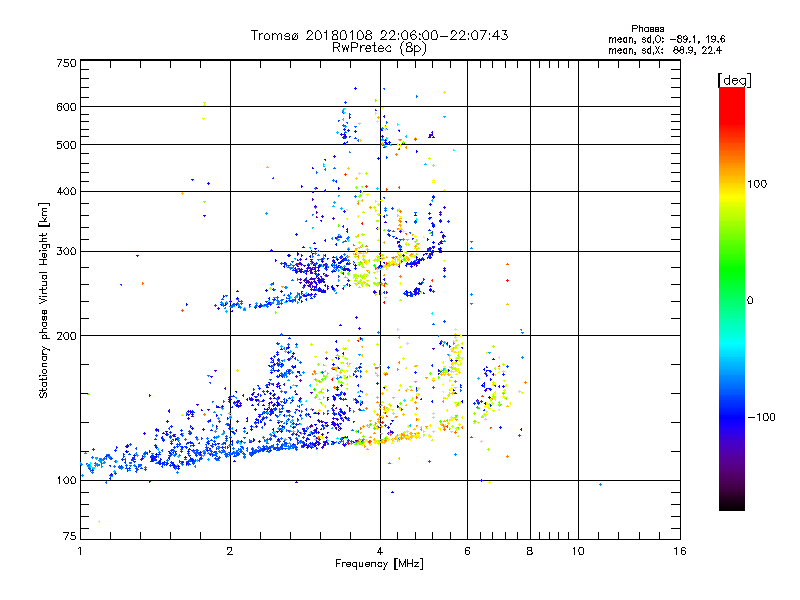Click the y-axis label '600'
Screen dimensions: 800x600
tap(66, 107)
